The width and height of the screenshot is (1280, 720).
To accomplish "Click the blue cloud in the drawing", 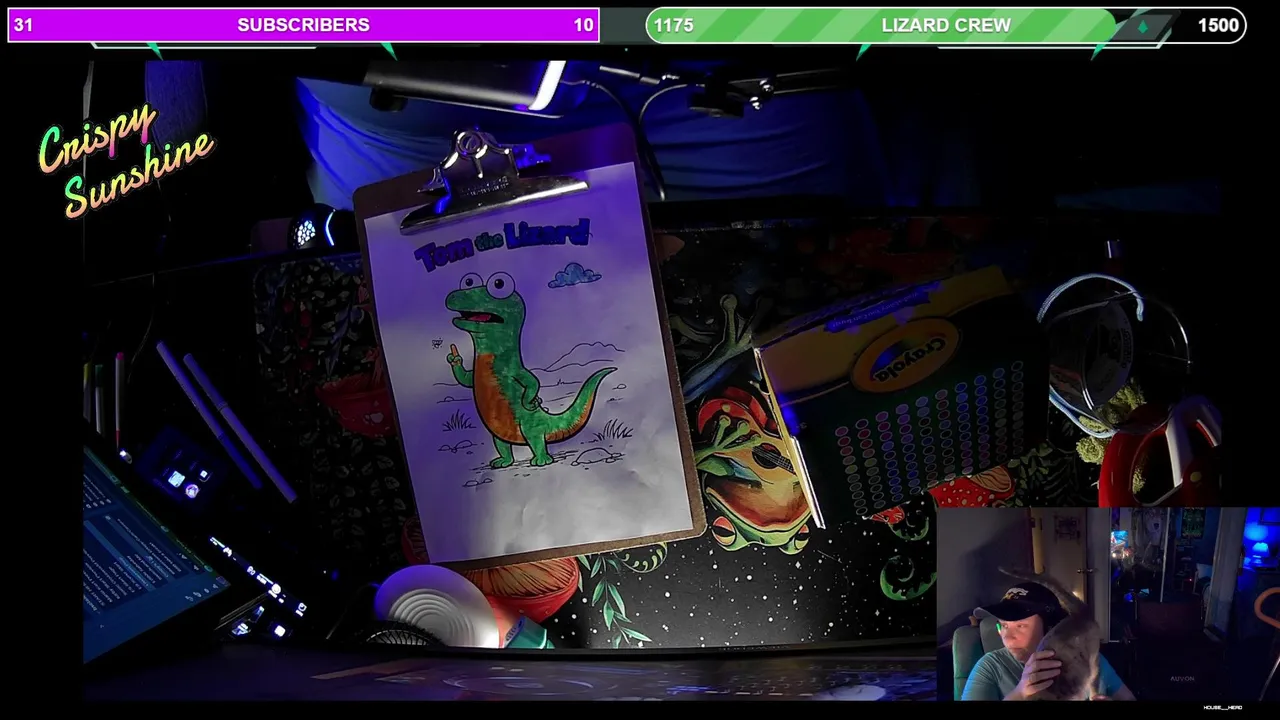I will pos(574,274).
